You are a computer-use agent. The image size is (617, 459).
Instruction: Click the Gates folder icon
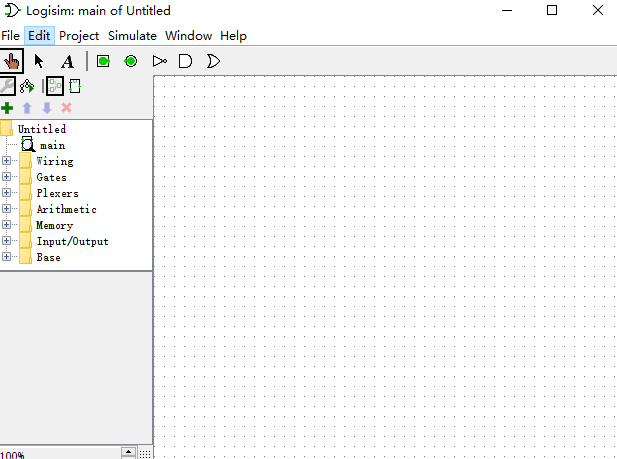click(26, 177)
